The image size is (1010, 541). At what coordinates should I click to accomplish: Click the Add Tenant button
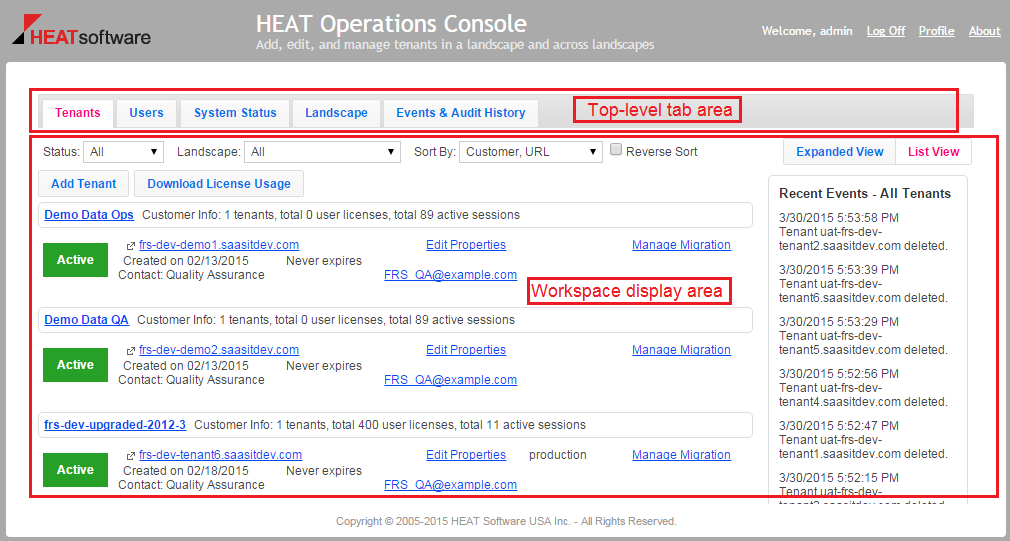[84, 184]
